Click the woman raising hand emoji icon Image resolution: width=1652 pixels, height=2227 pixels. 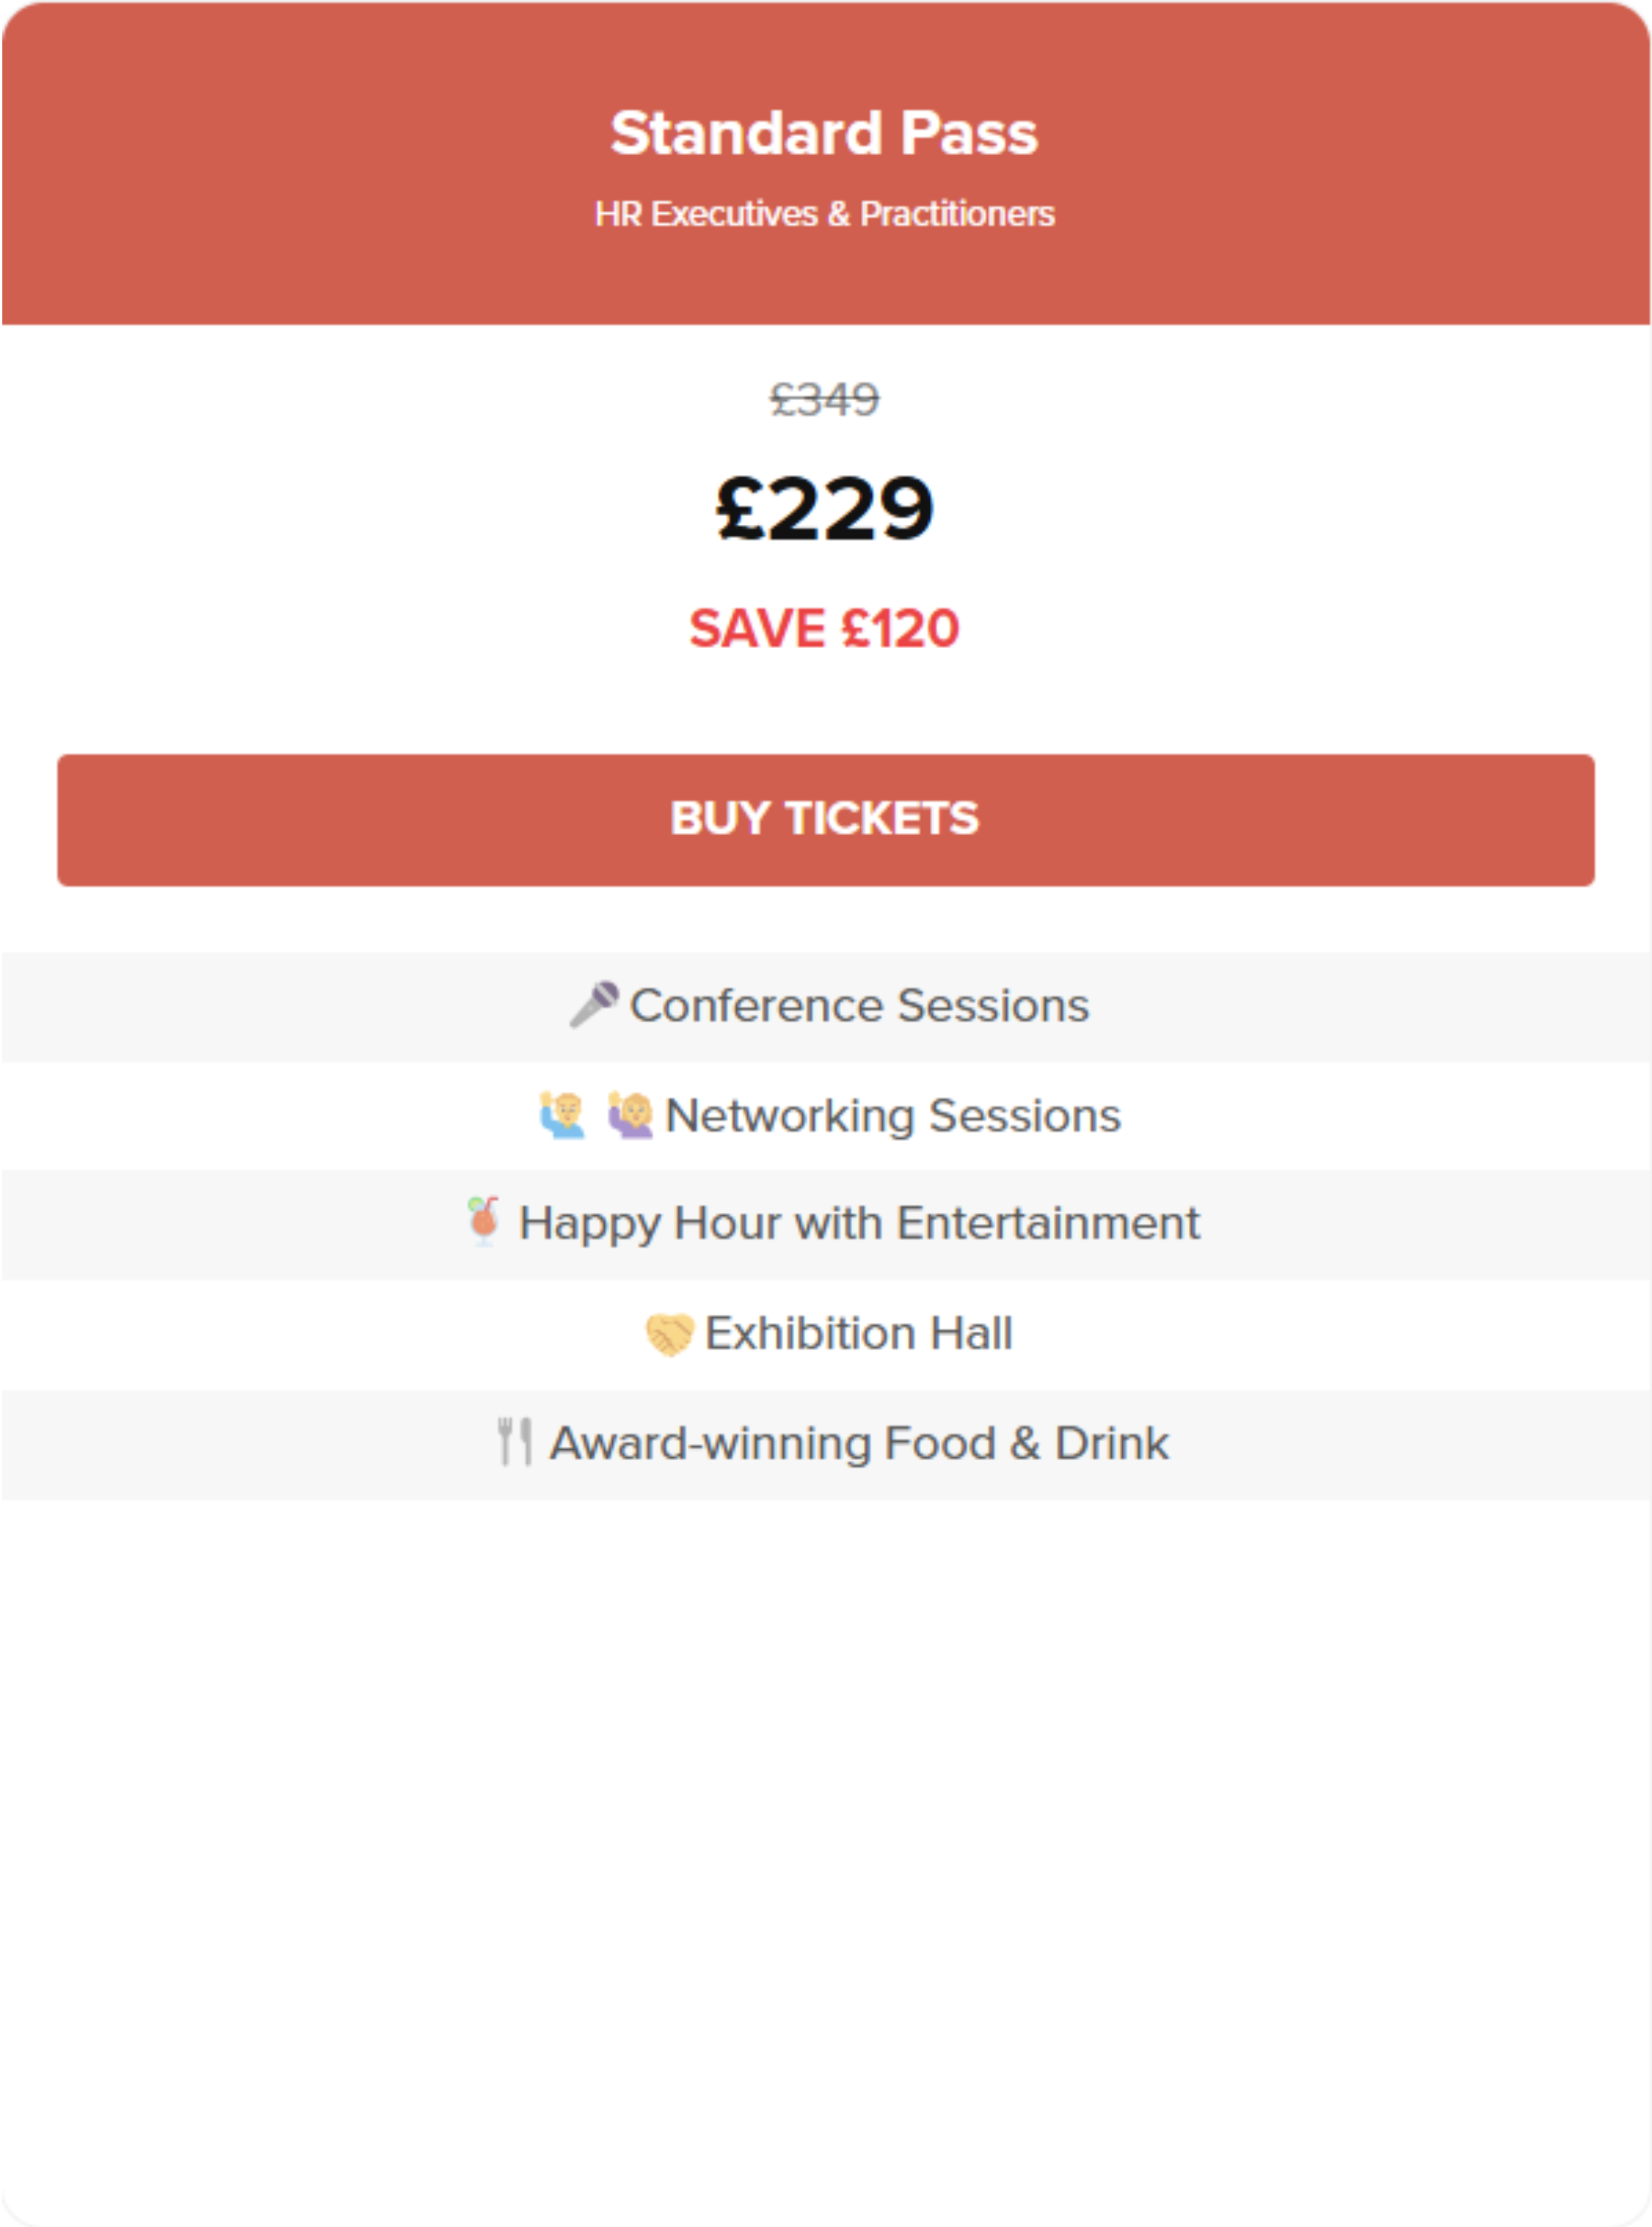630,1114
